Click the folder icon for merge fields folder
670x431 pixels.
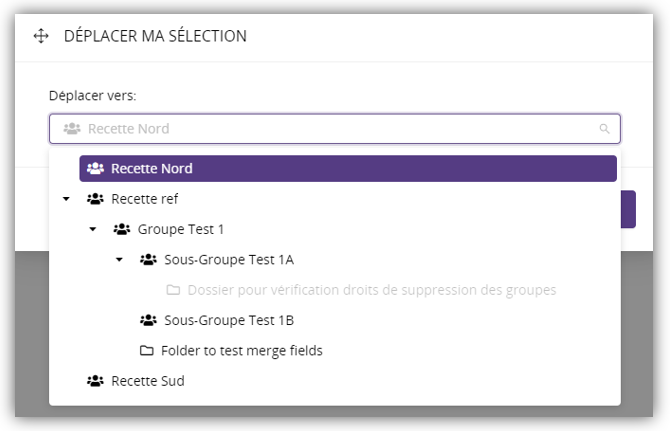tap(147, 351)
